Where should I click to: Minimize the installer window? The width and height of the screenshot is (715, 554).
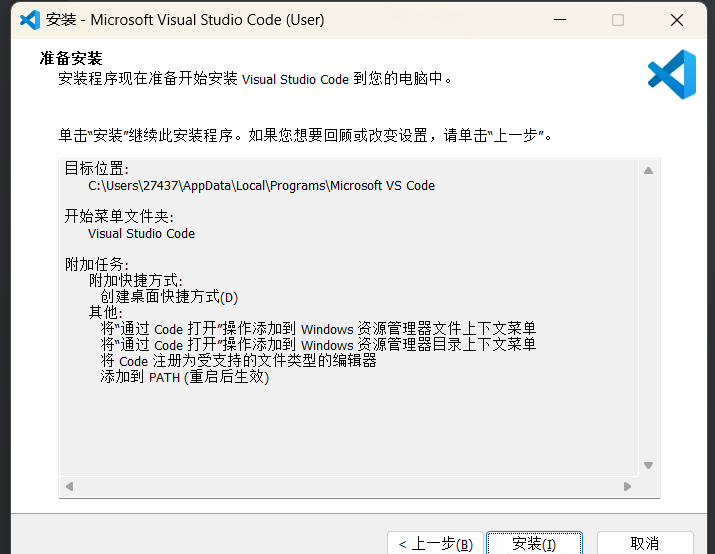click(x=560, y=20)
